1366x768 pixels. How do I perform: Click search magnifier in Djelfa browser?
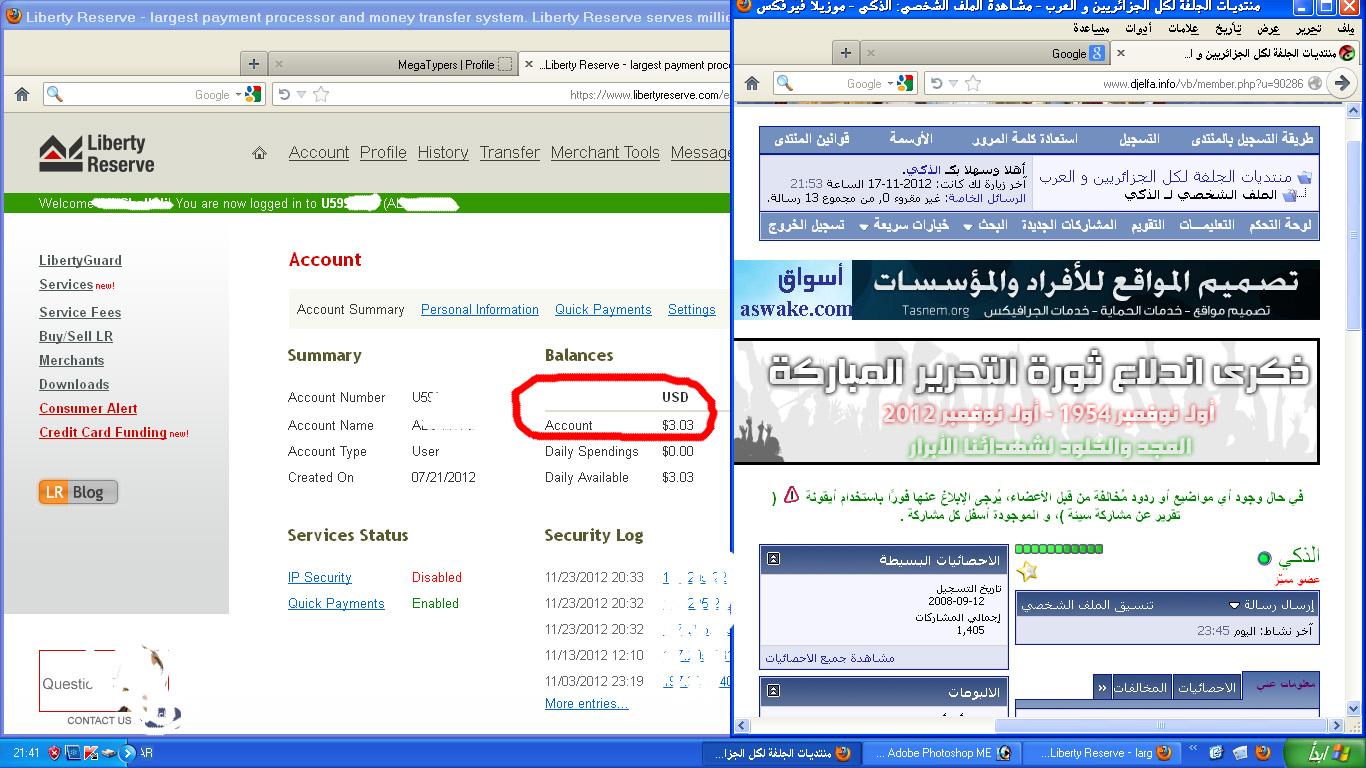[x=785, y=83]
